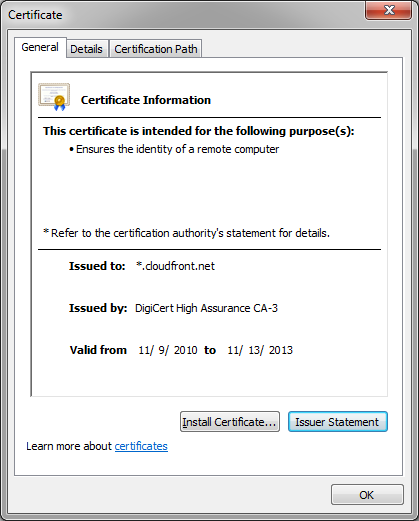This screenshot has height=521, width=419.
Task: Click the 11/13/2013 expiration date
Action: (x=260, y=350)
